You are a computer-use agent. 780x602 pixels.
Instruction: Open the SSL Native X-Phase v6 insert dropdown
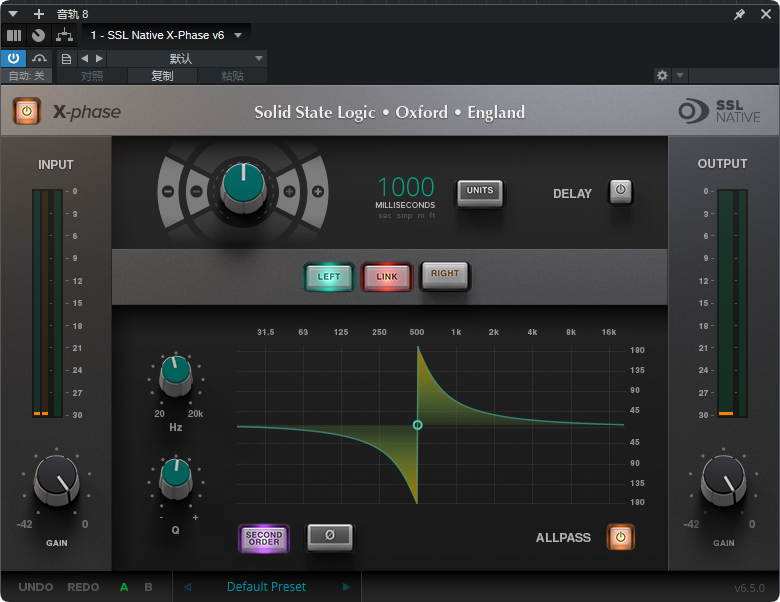(x=166, y=35)
